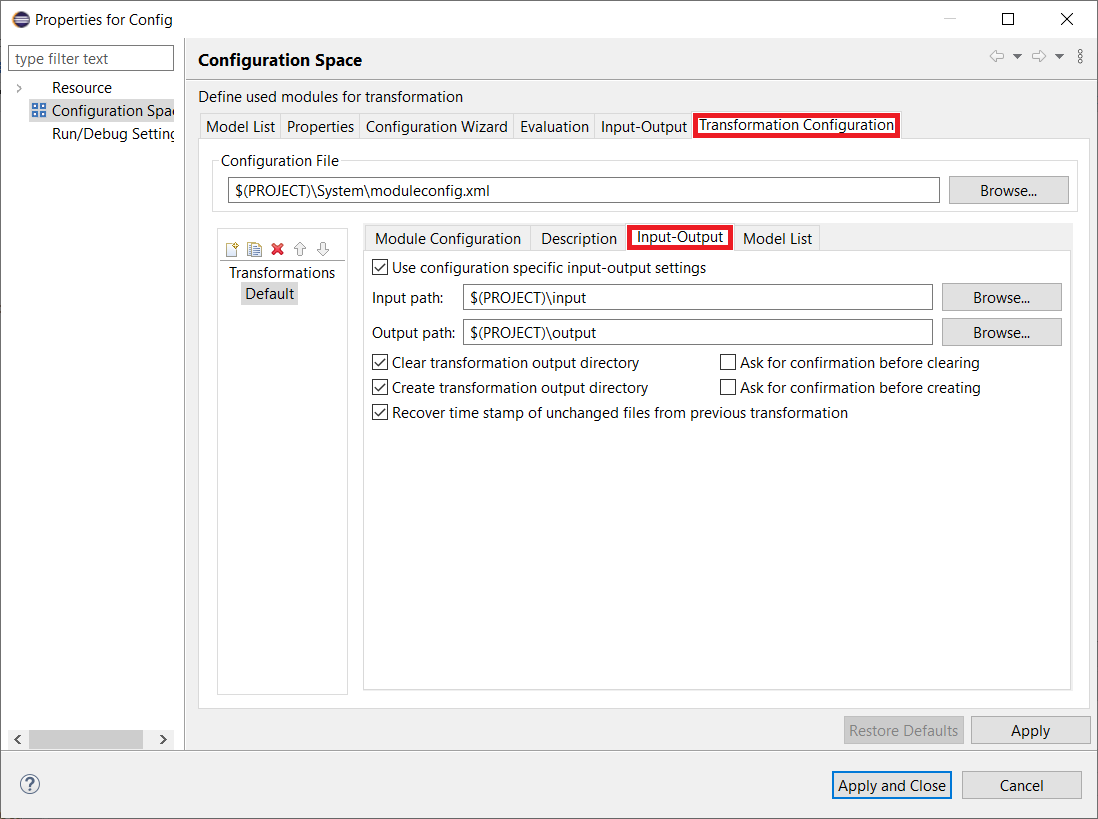The width and height of the screenshot is (1098, 819).
Task: Expand the Resource tree item
Action: [x=20, y=87]
